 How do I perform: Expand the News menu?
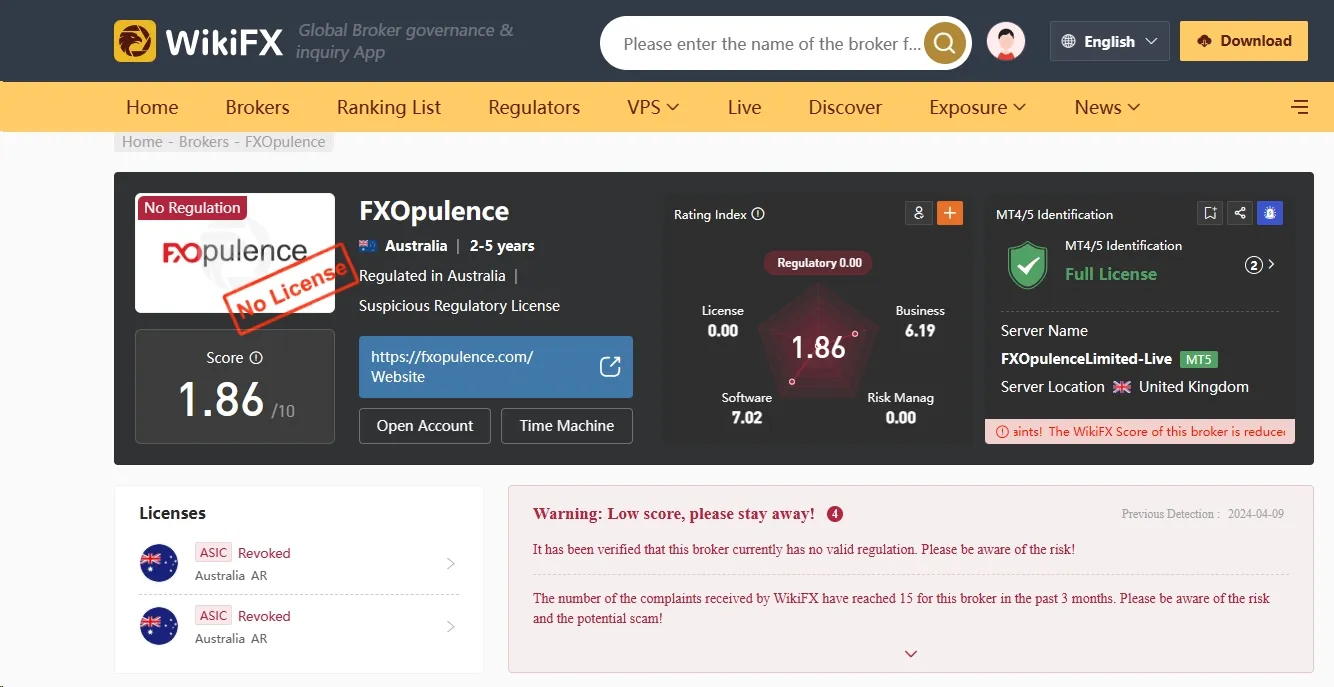coord(1107,107)
